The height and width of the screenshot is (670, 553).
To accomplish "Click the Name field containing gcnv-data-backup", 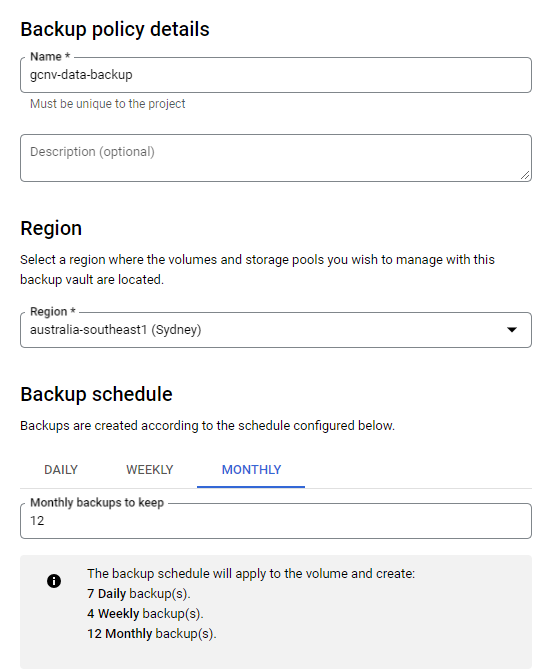I will click(276, 75).
